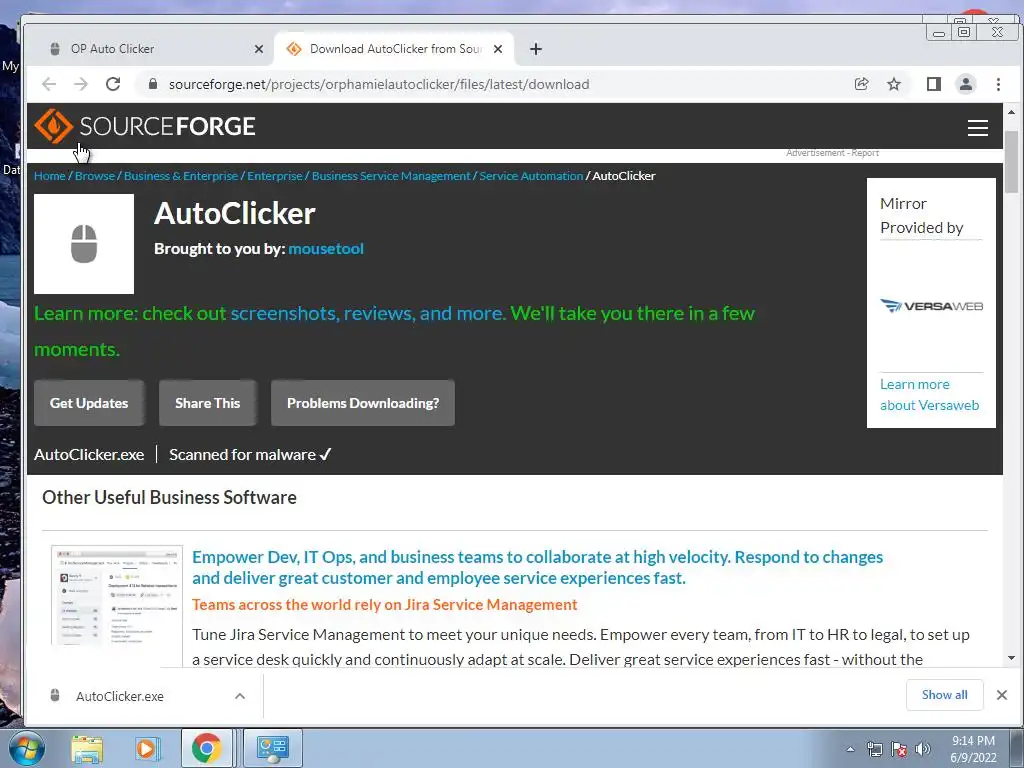The width and height of the screenshot is (1024, 768).
Task: Open the Control Panel taskbar icon
Action: (272, 748)
